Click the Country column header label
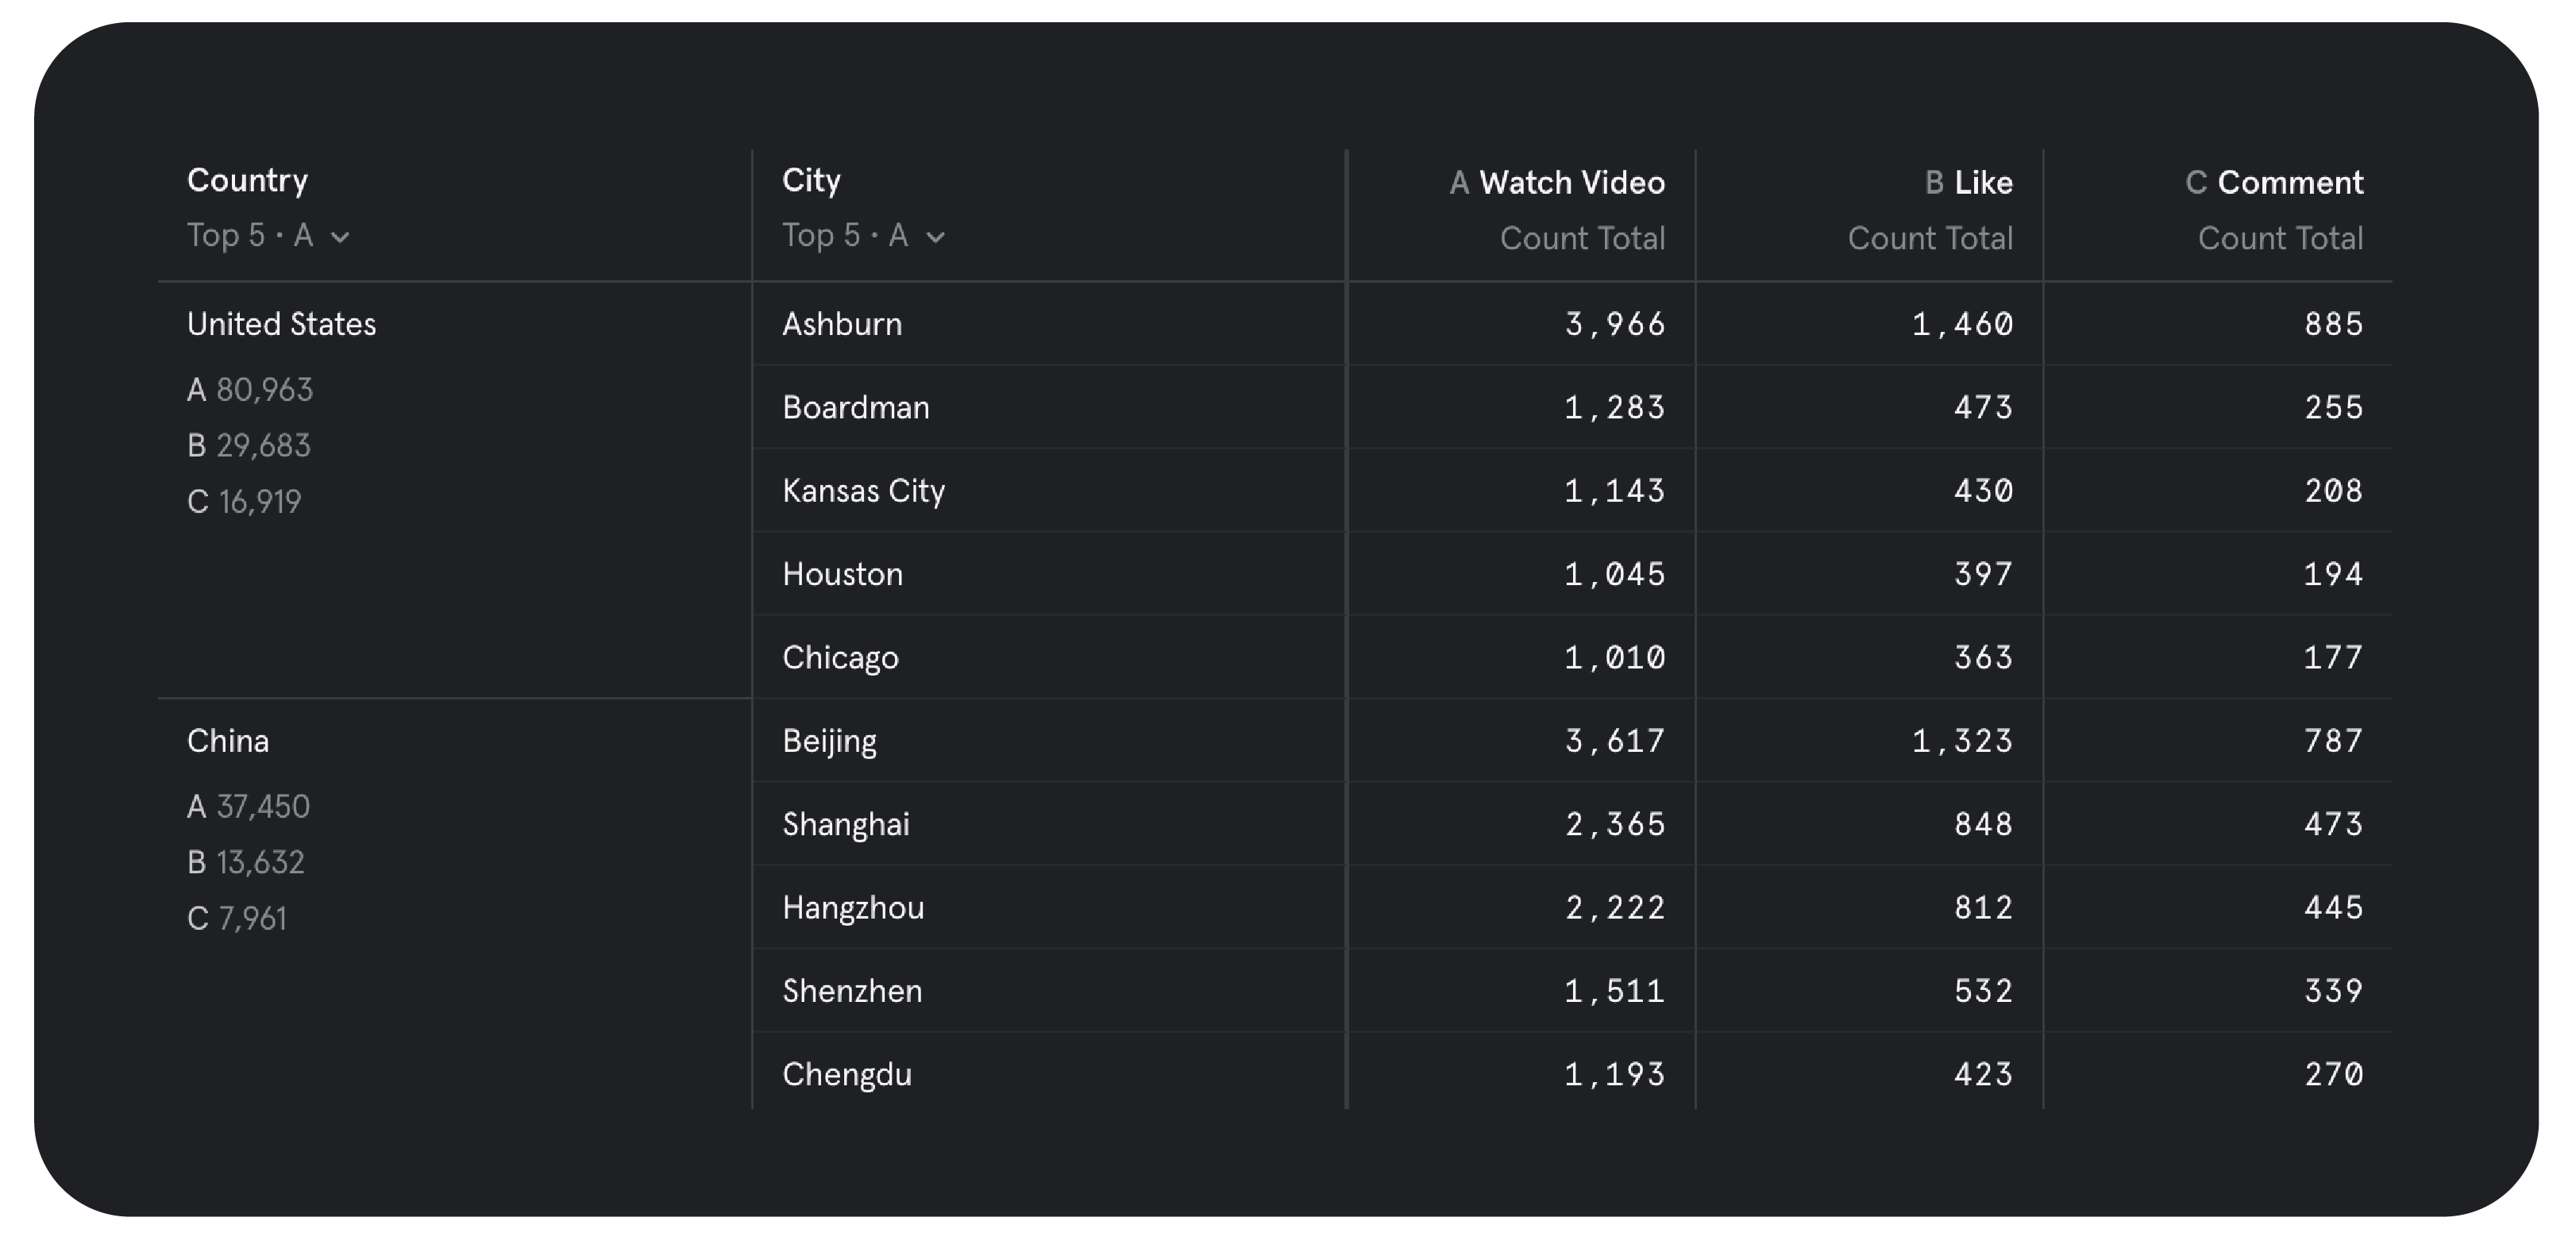2576x1256 pixels. [247, 180]
